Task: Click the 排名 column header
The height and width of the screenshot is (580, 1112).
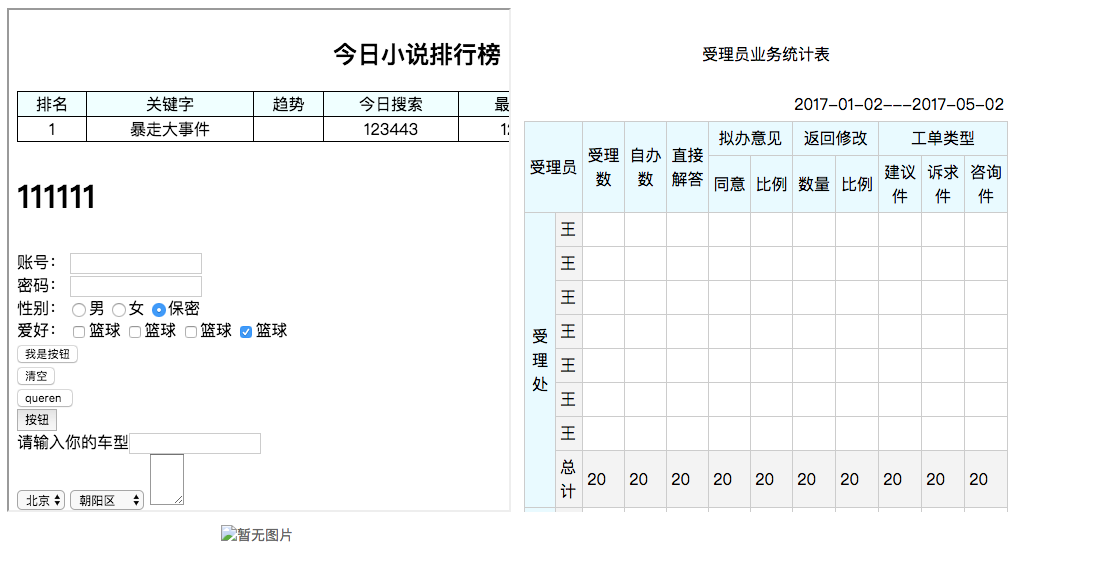Action: 52,104
